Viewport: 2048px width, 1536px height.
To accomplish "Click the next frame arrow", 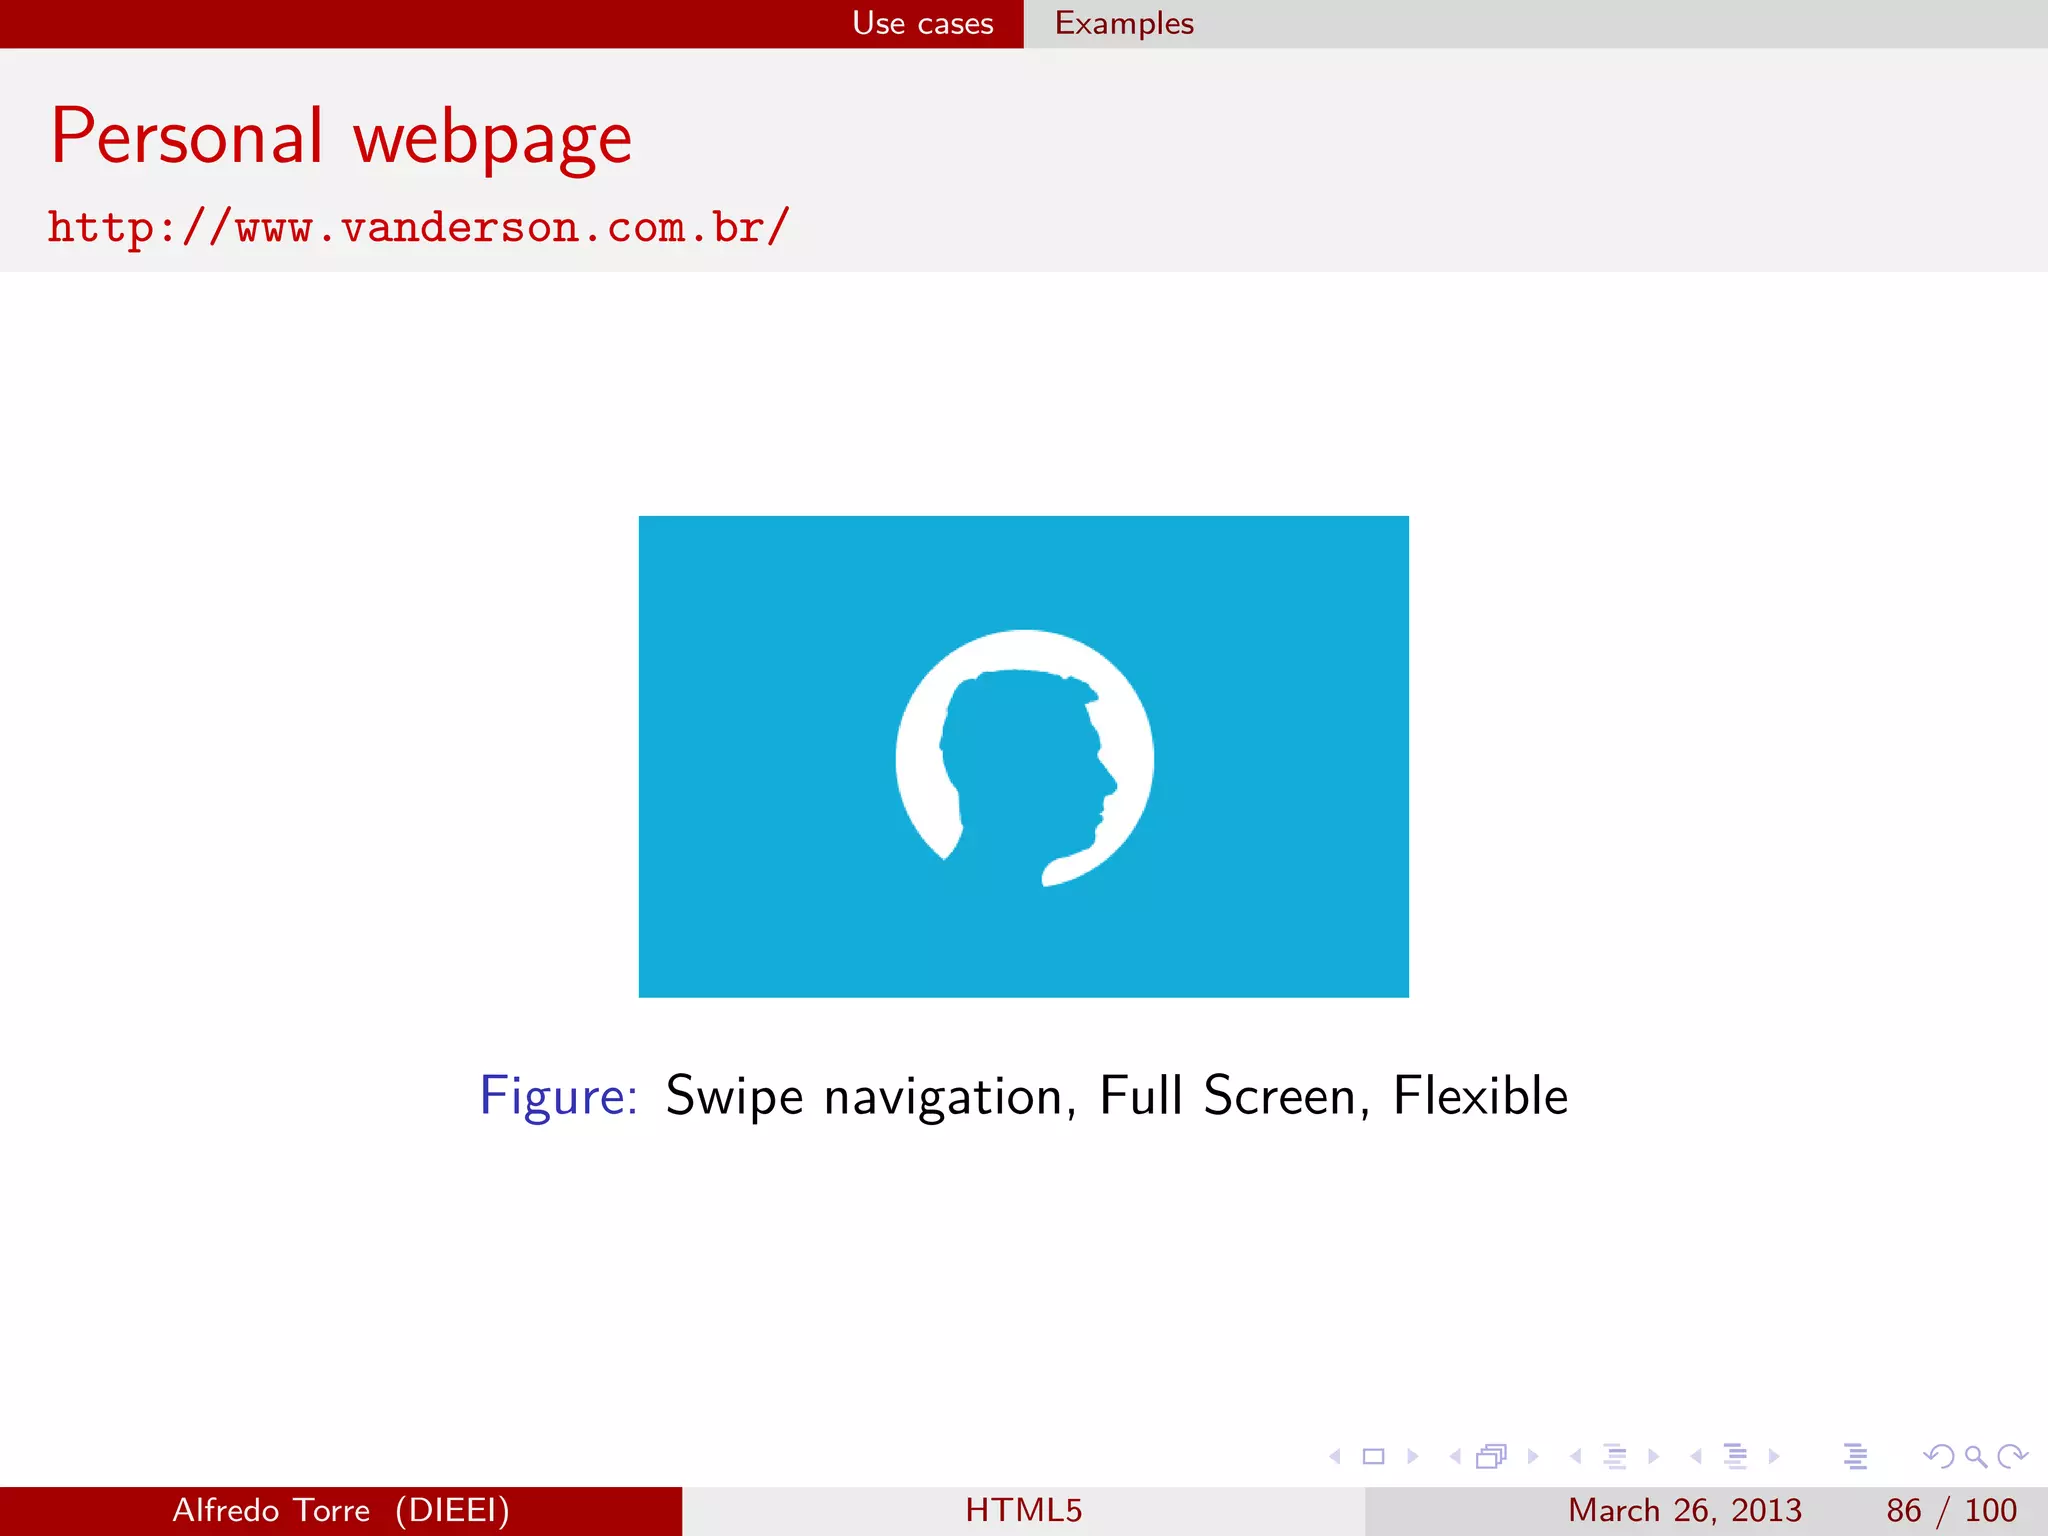I will pyautogui.click(x=1532, y=1456).
